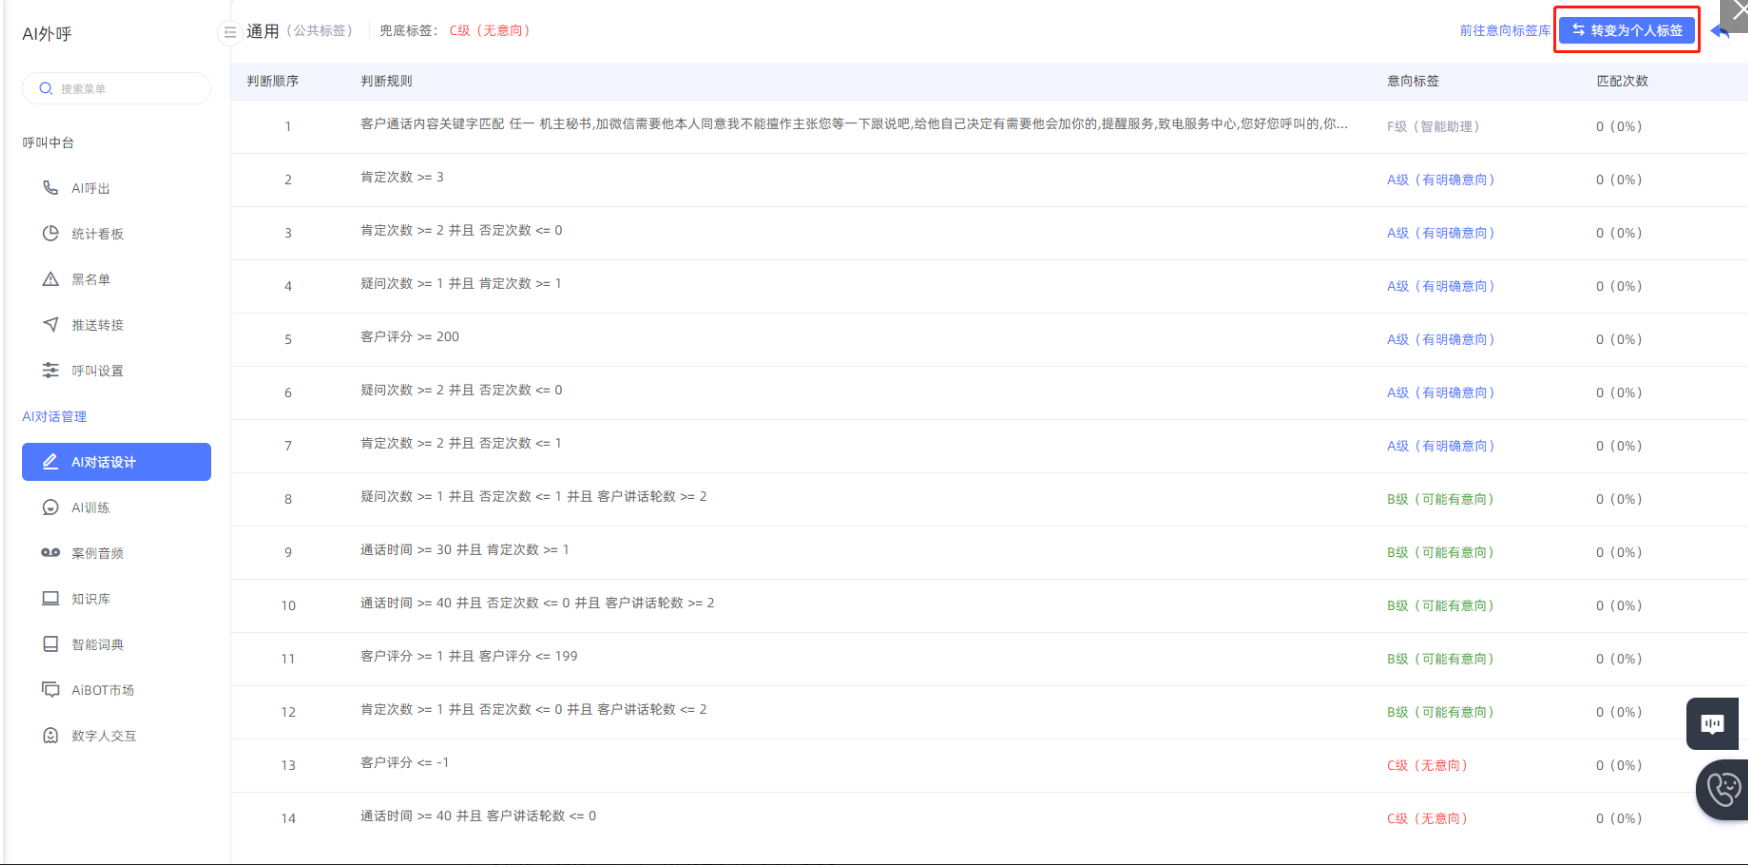Go to AiBOT市场 in sidebar
The width and height of the screenshot is (1748, 865).
(102, 690)
